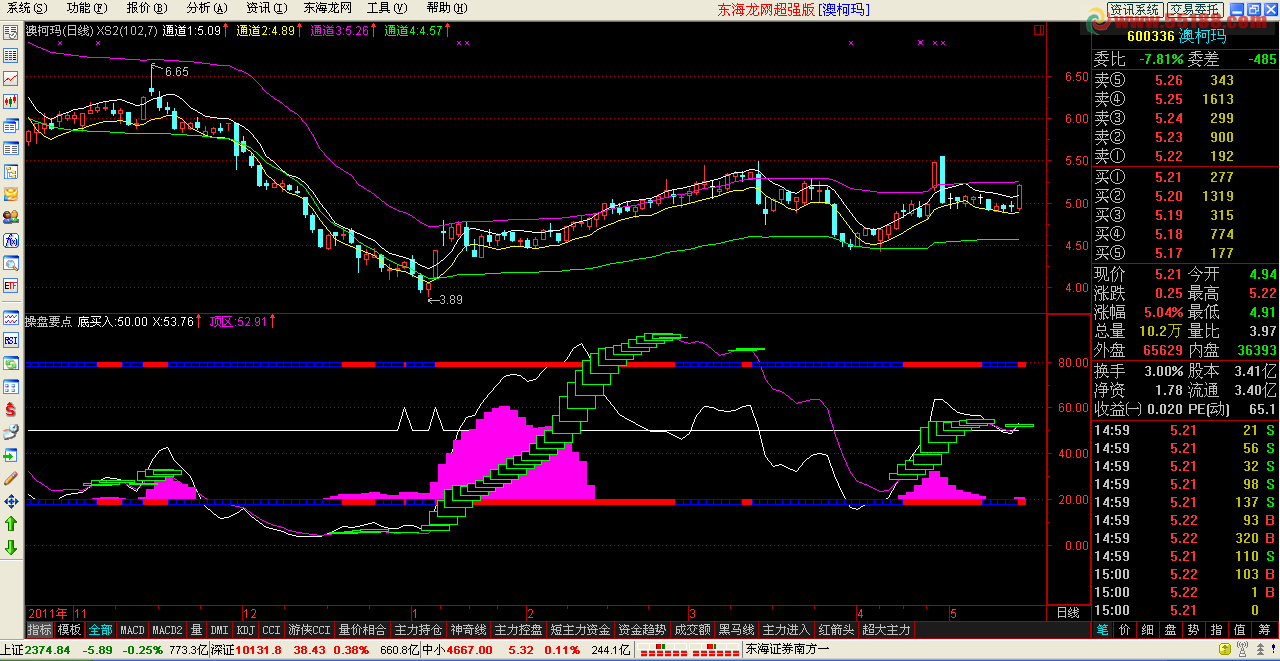Switch to the DMI indicator tab

click(x=219, y=630)
